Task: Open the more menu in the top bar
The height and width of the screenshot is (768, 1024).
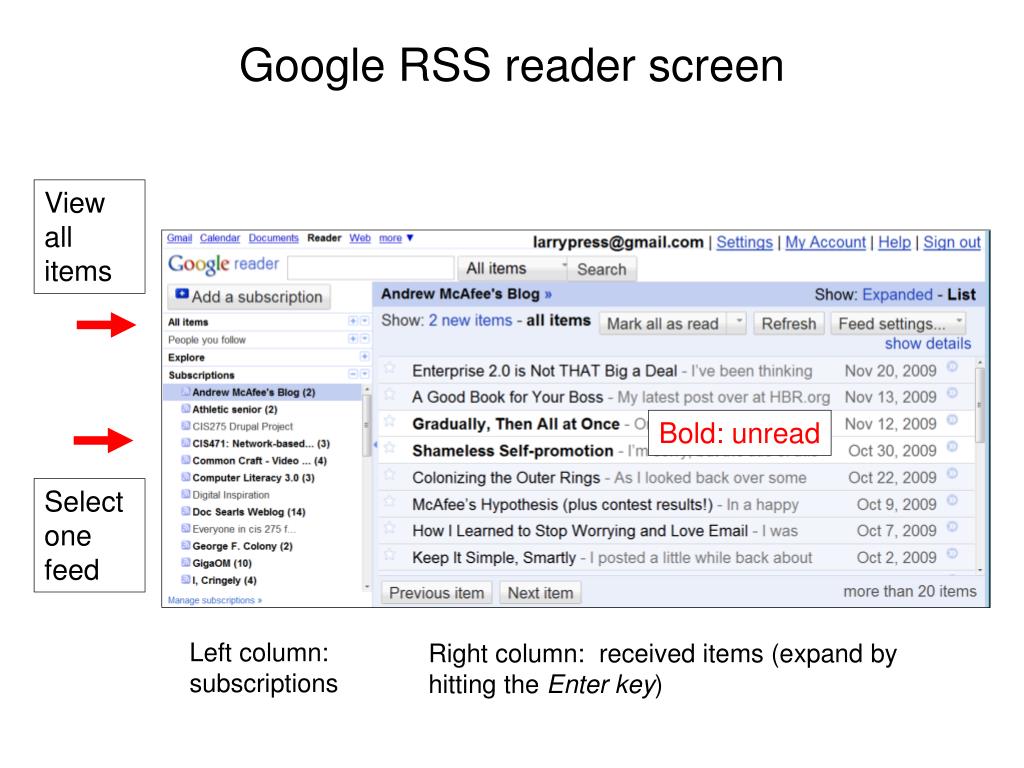Action: tap(396, 238)
